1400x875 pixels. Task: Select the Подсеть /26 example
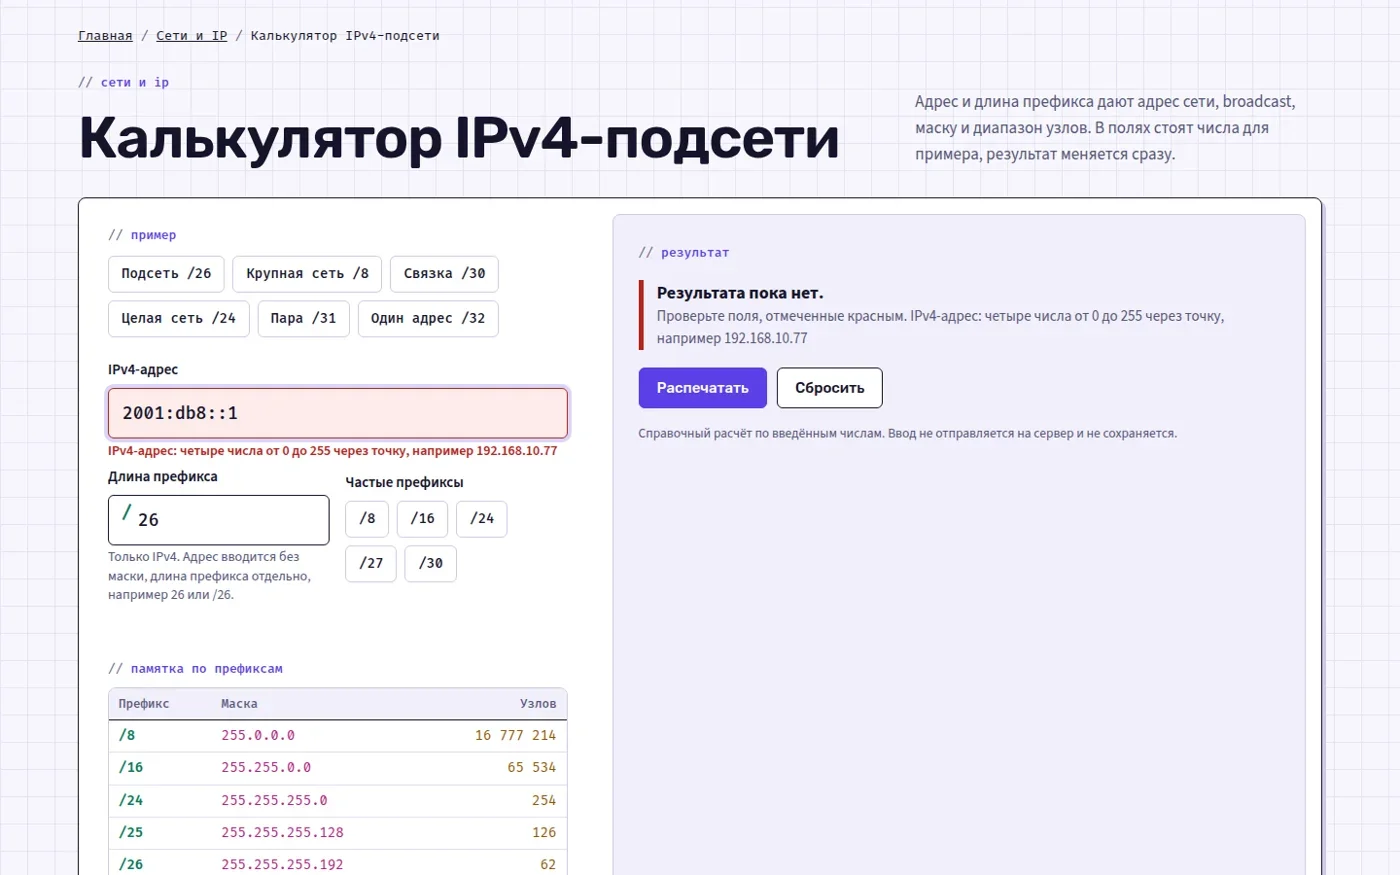pos(166,274)
